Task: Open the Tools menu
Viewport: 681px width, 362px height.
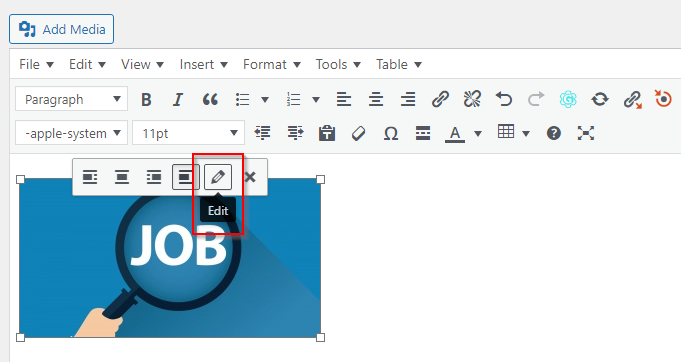Action: (x=338, y=64)
